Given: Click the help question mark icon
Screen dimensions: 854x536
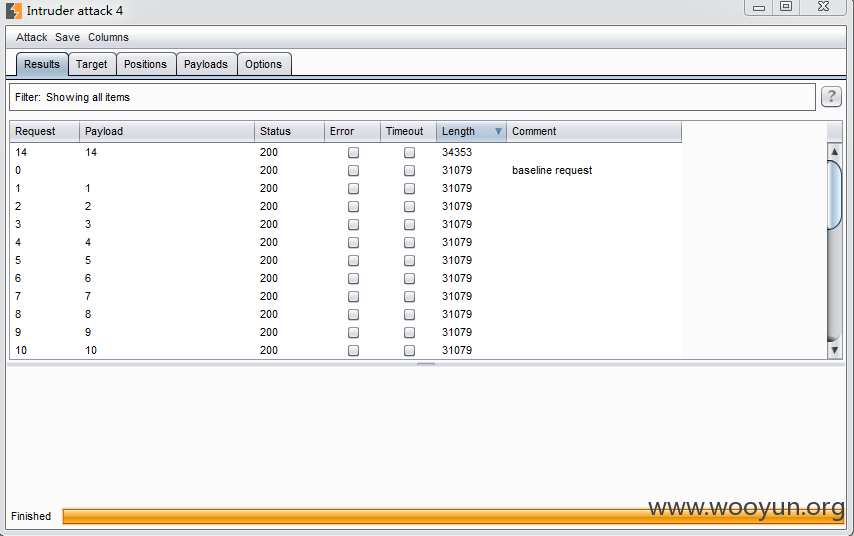Looking at the screenshot, I should (x=831, y=97).
